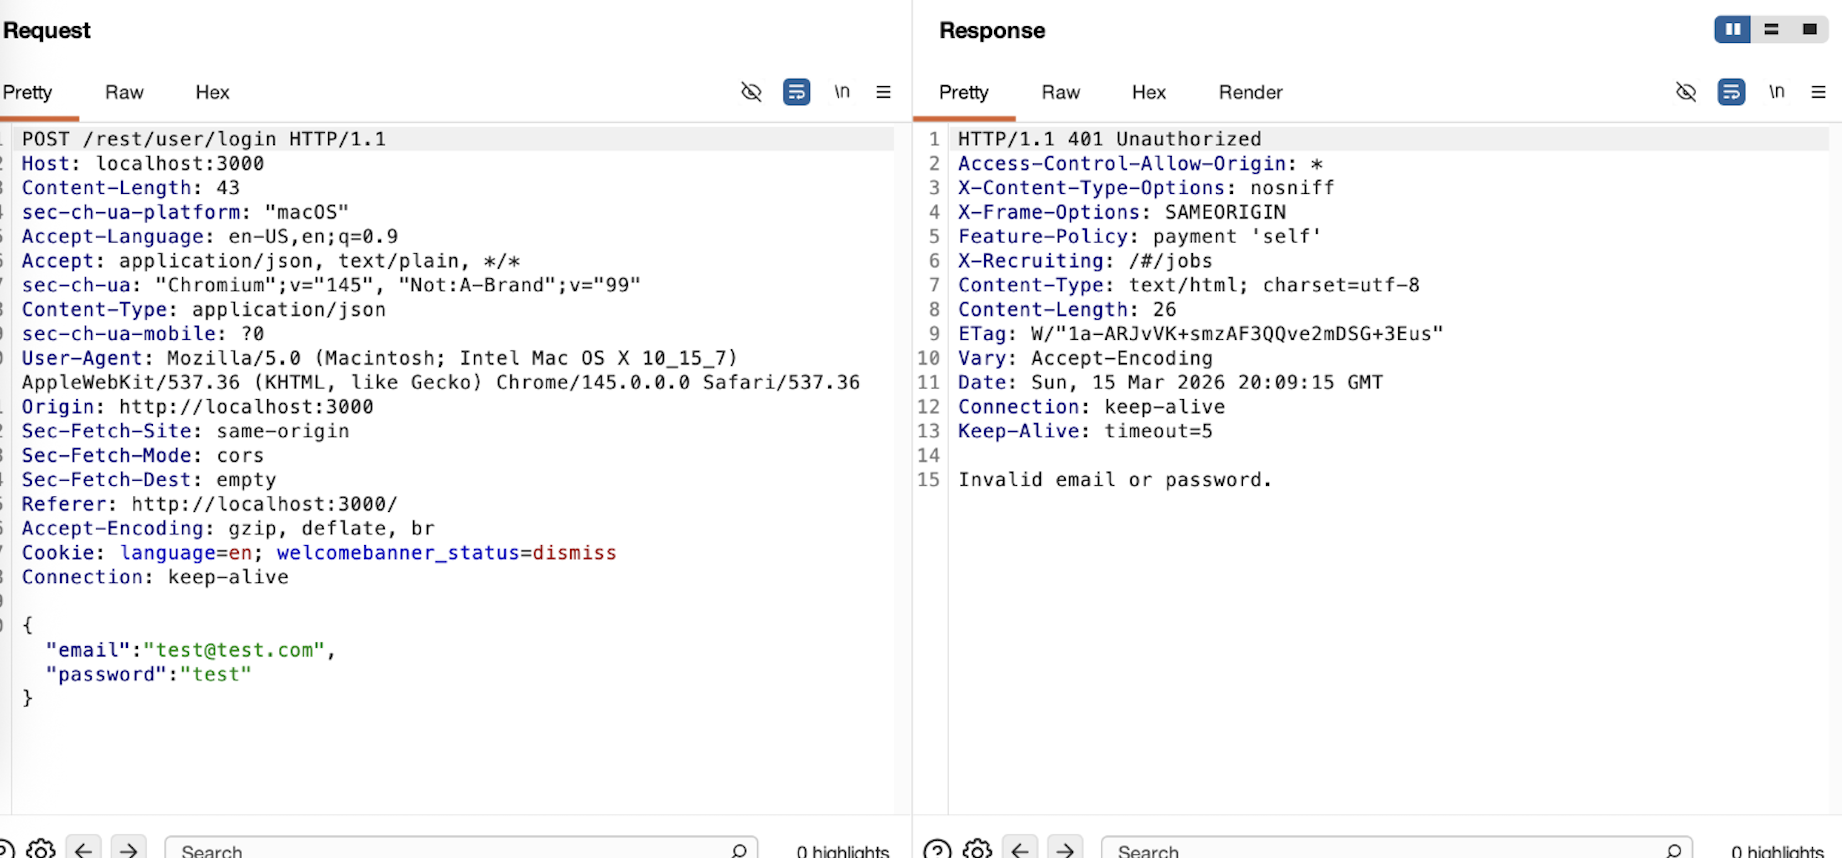Click the Cookie header line
The image size is (1842, 858).
pyautogui.click(x=319, y=552)
